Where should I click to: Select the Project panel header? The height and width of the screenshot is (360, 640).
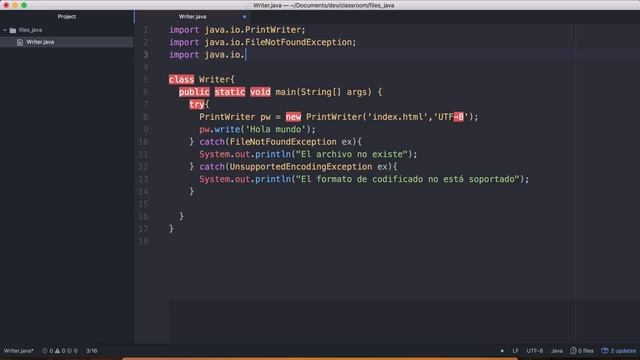67,17
